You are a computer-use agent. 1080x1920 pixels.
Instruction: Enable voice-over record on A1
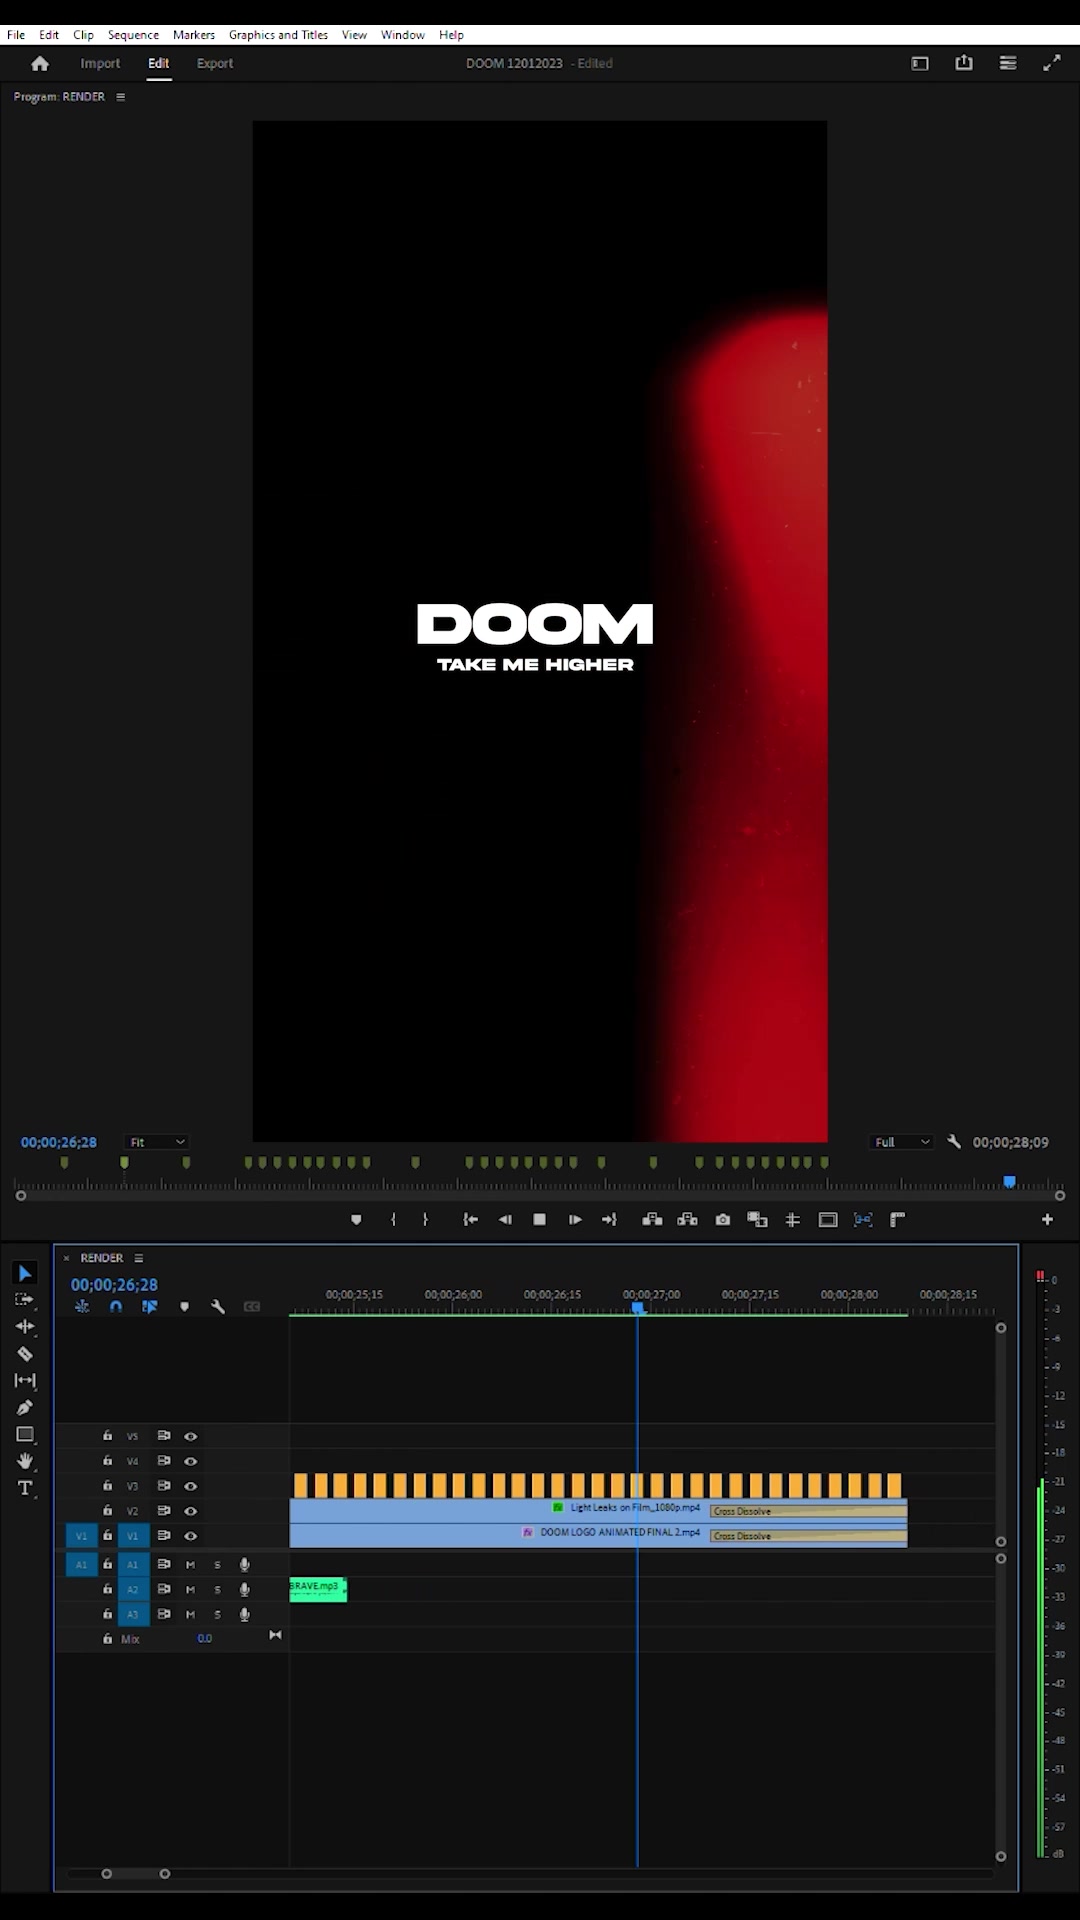pyautogui.click(x=244, y=1565)
